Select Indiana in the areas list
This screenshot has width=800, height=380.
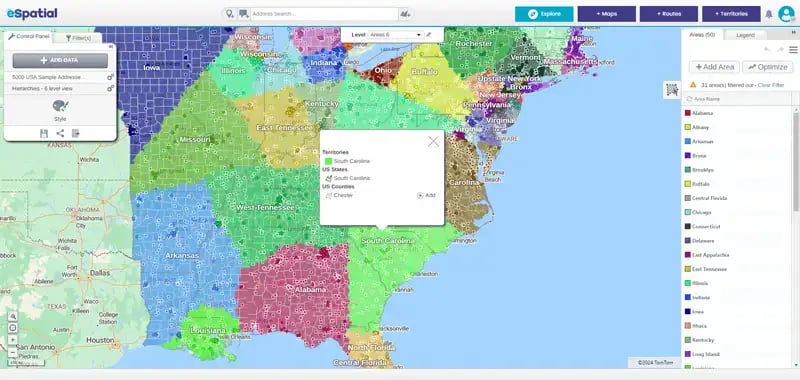(x=700, y=297)
